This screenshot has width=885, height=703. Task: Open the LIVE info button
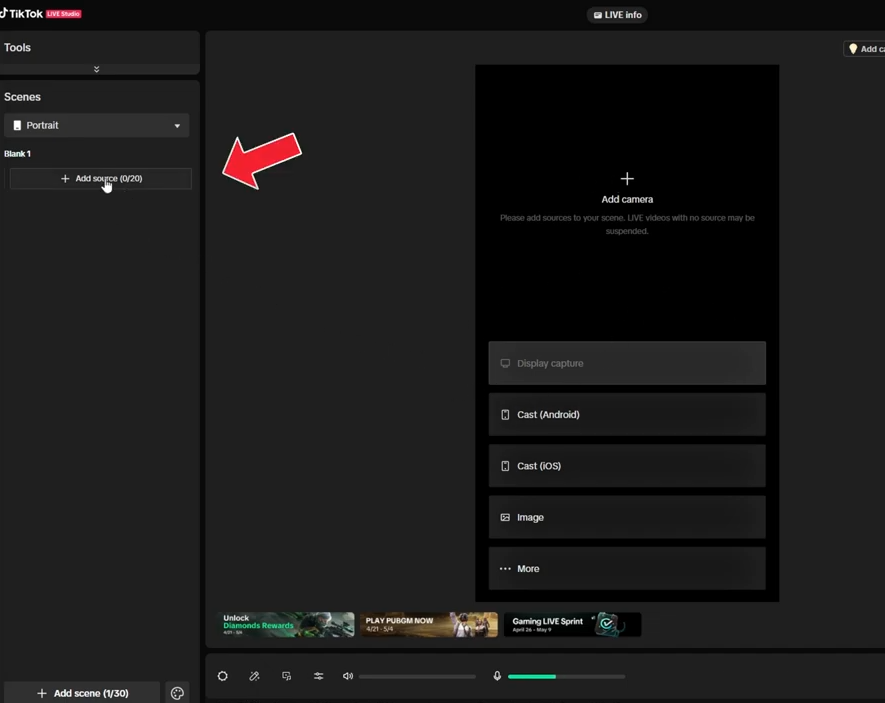(x=618, y=15)
